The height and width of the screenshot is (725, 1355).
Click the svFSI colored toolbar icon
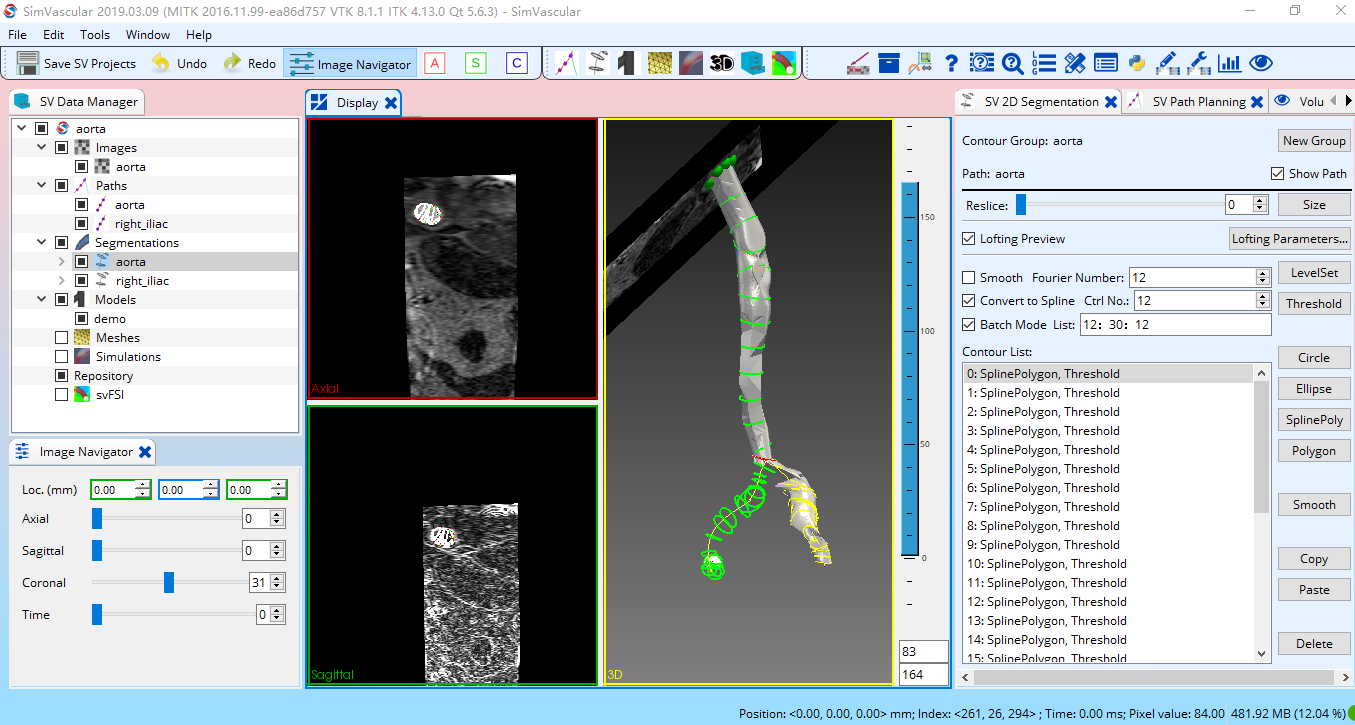point(784,63)
